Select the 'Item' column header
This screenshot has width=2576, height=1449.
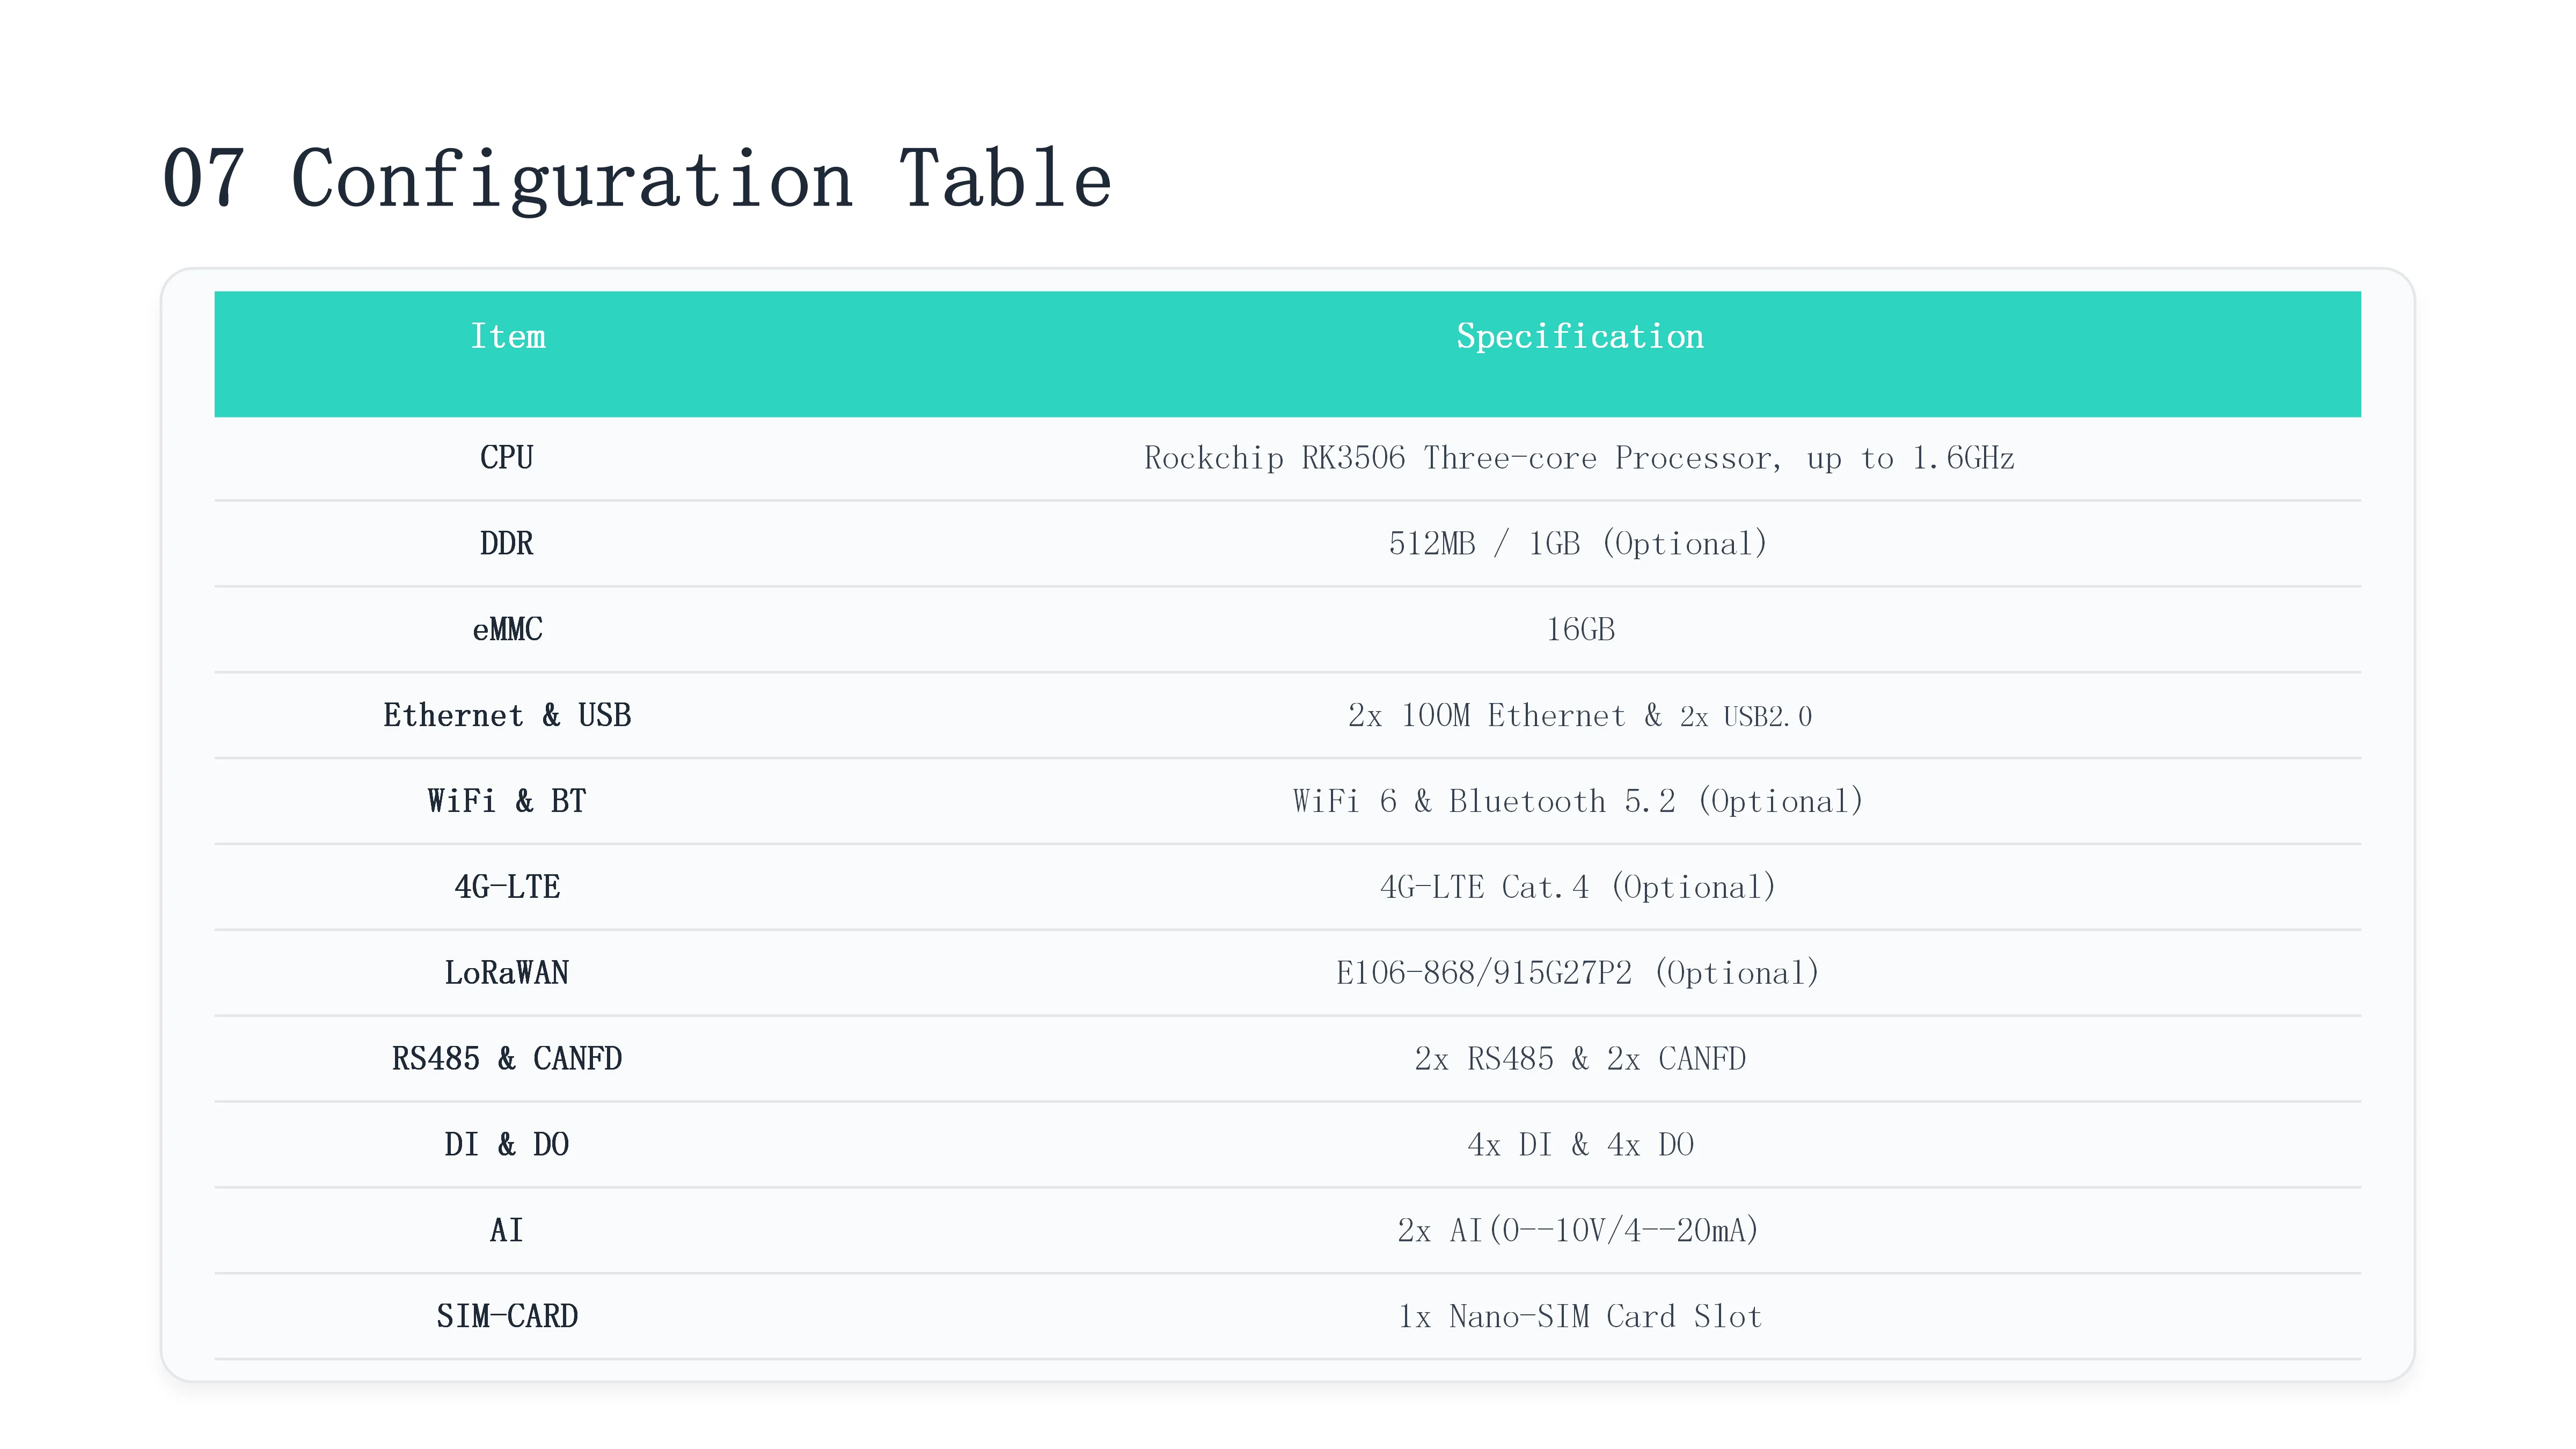508,336
